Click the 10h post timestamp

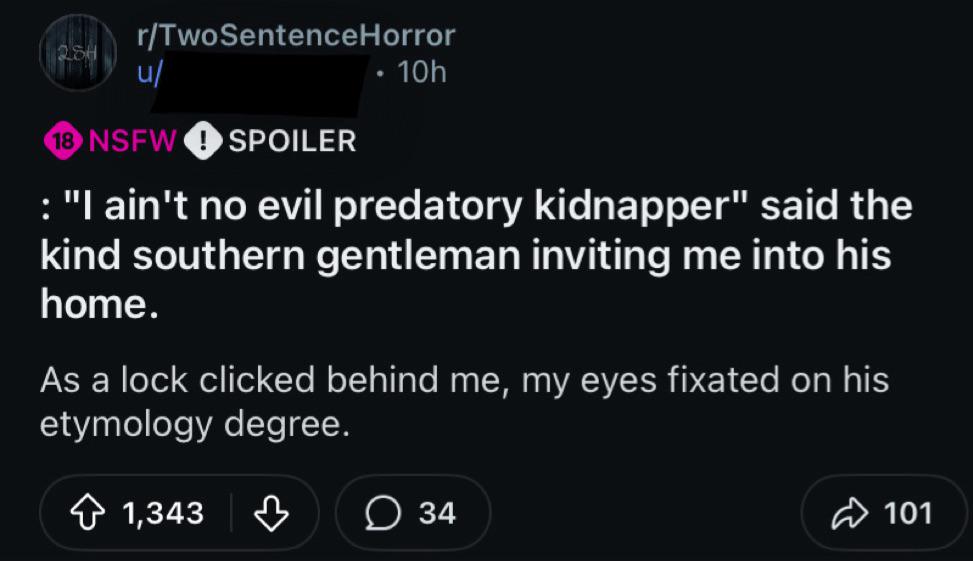click(421, 72)
